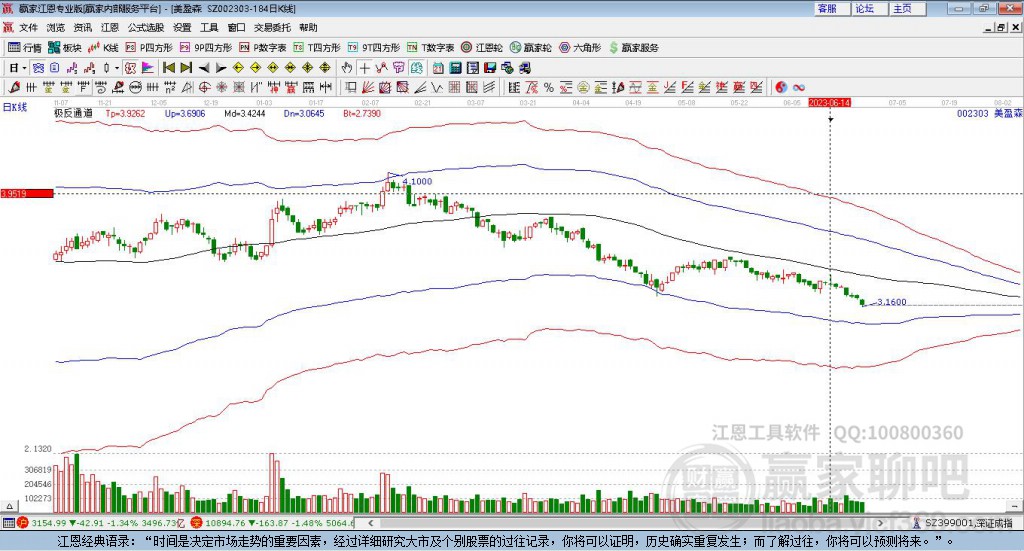Open the 板块 sector view

pos(64,48)
